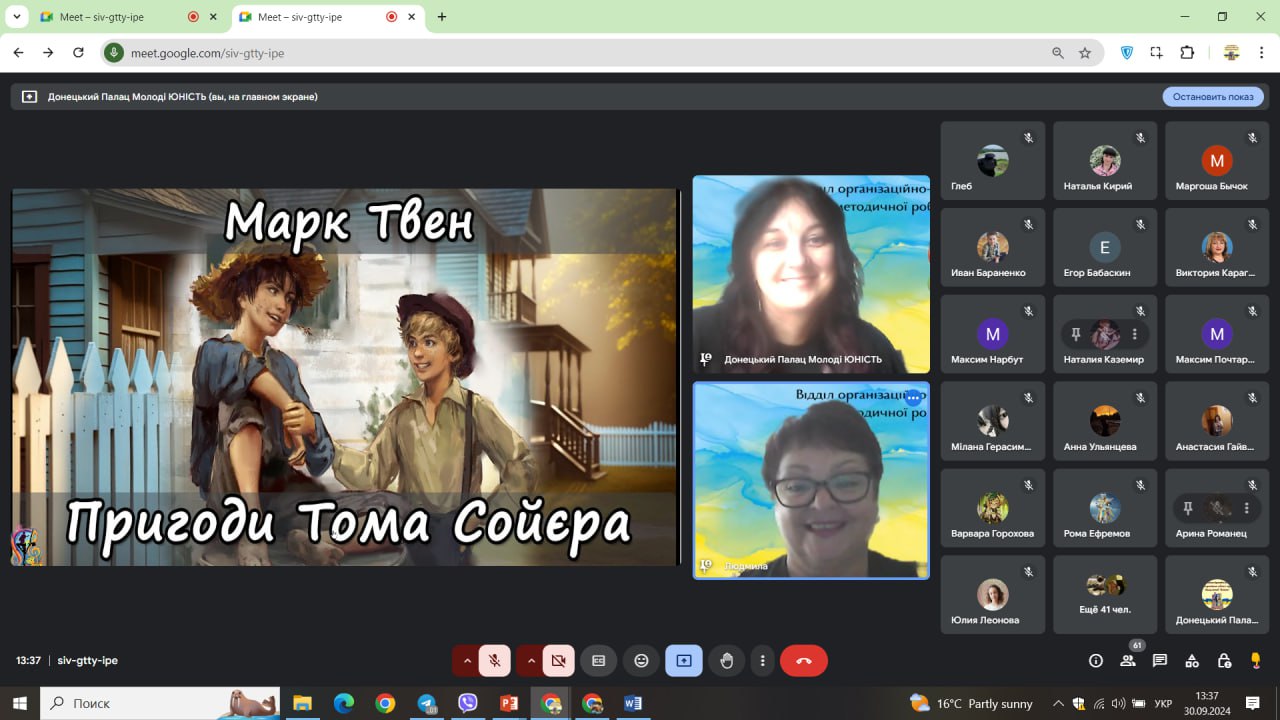This screenshot has height=720, width=1280.
Task: Open the emoji reactions button
Action: [641, 660]
